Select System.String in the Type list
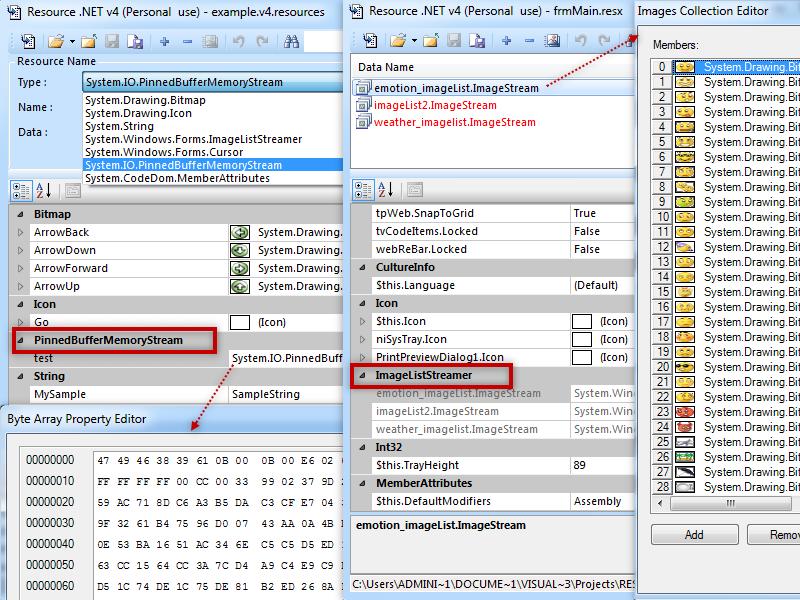Screen dimensions: 800x600 pyautogui.click(x=119, y=126)
